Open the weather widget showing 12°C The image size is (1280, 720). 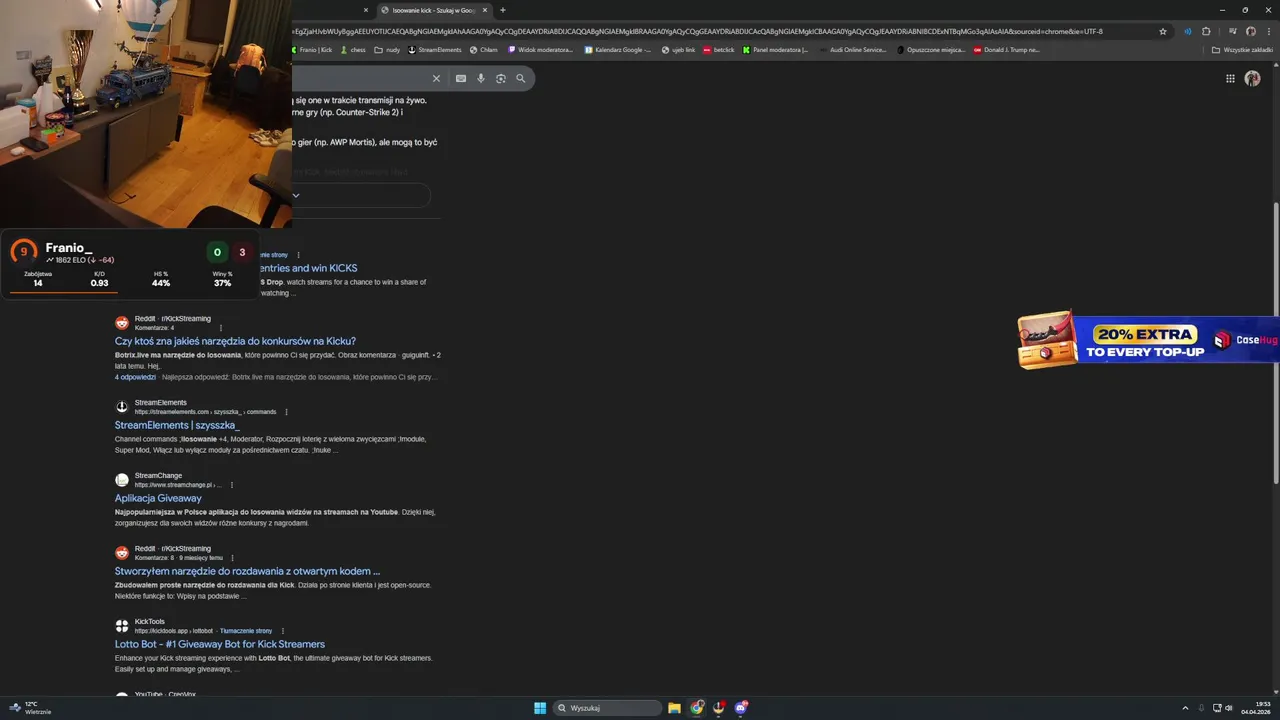point(30,708)
